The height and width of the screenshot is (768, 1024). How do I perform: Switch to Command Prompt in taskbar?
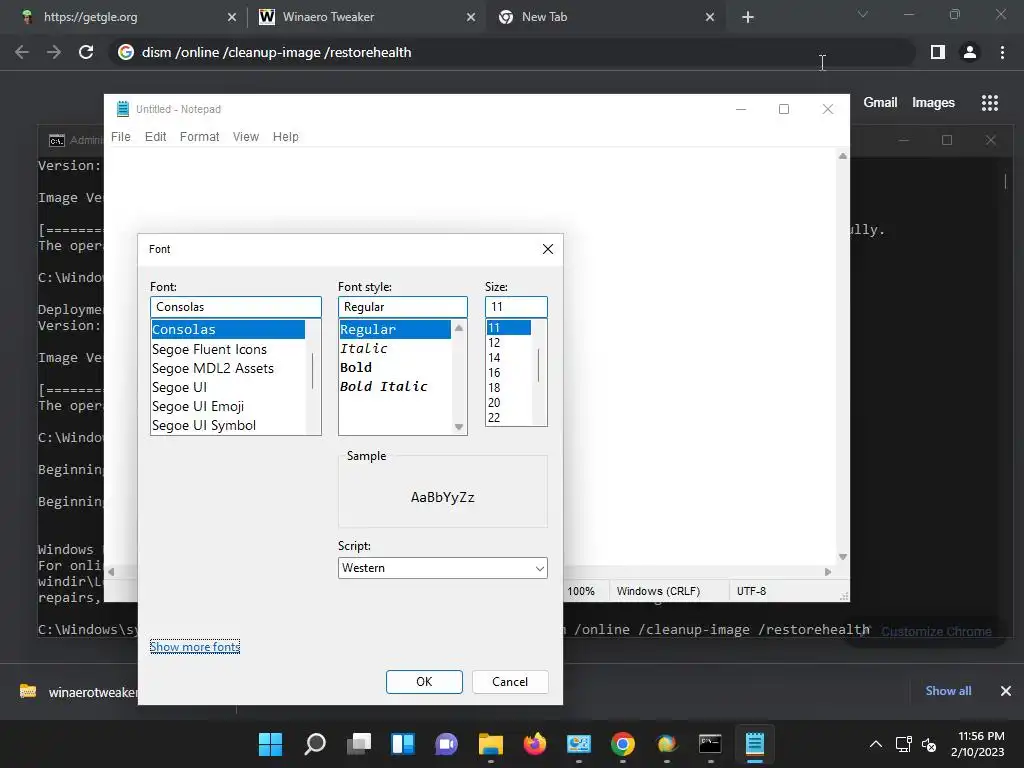pyautogui.click(x=710, y=744)
